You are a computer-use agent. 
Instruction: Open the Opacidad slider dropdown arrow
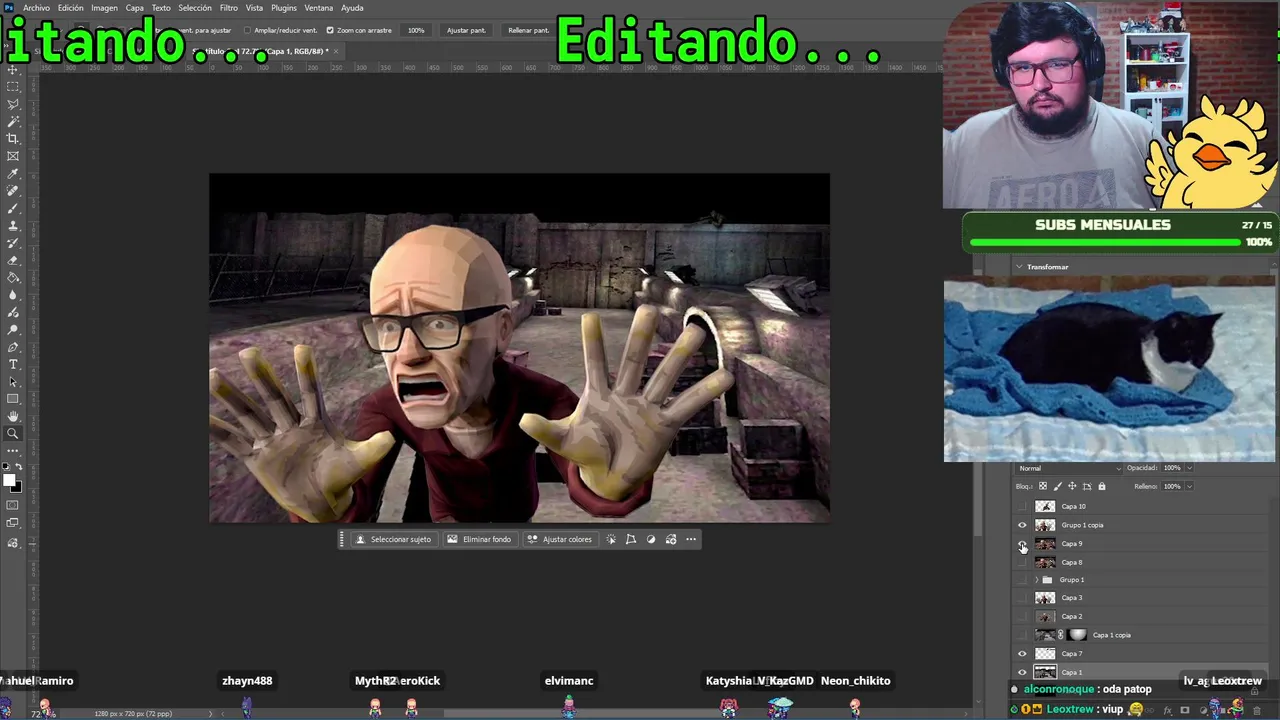tap(1189, 468)
